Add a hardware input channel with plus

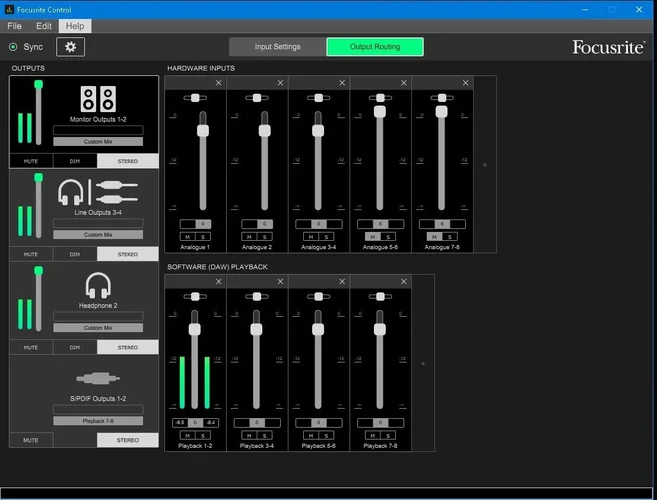tap(485, 165)
